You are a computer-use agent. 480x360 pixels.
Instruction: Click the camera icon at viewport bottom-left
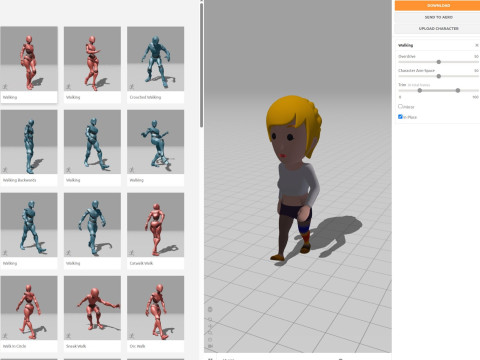pyautogui.click(x=210, y=346)
